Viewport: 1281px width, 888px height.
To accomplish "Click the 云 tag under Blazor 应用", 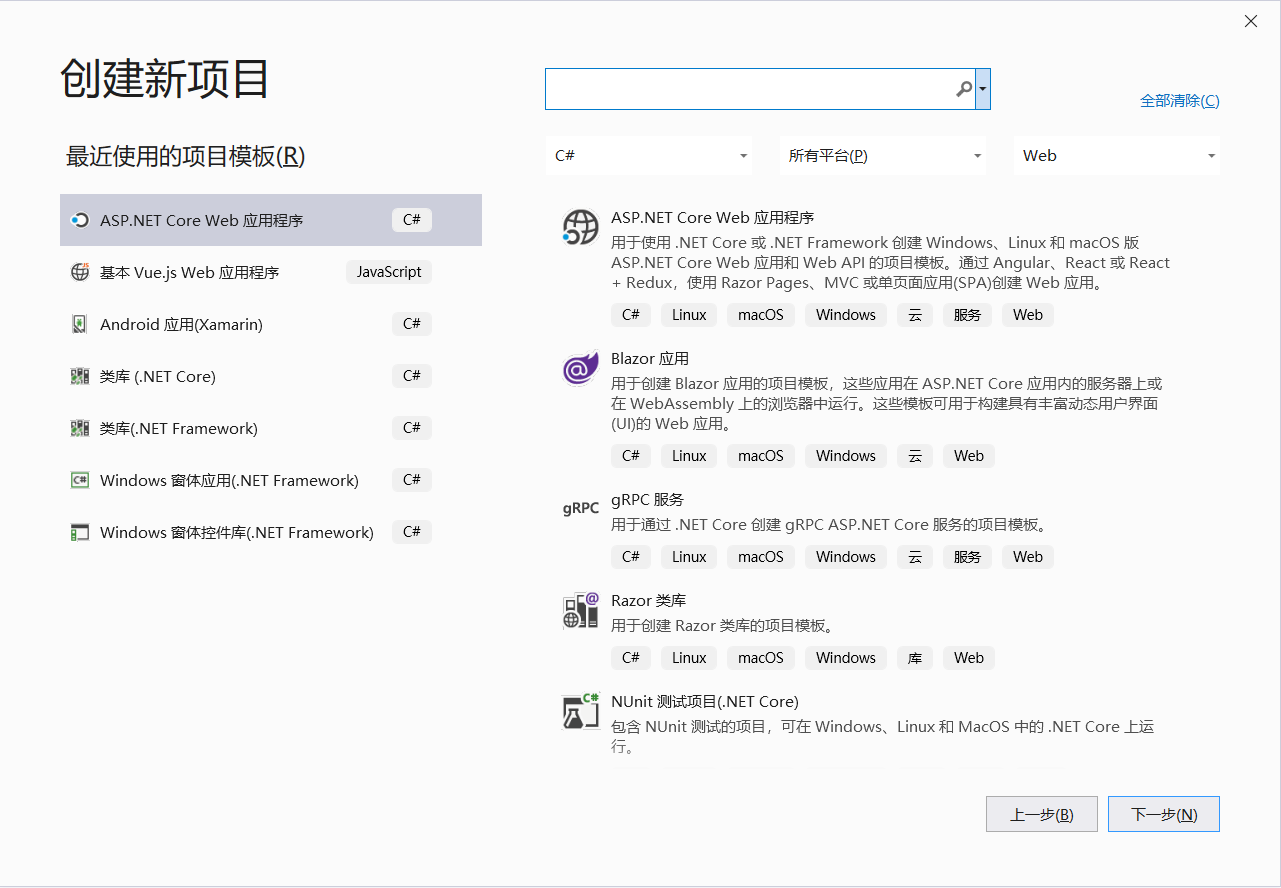I will 915,456.
